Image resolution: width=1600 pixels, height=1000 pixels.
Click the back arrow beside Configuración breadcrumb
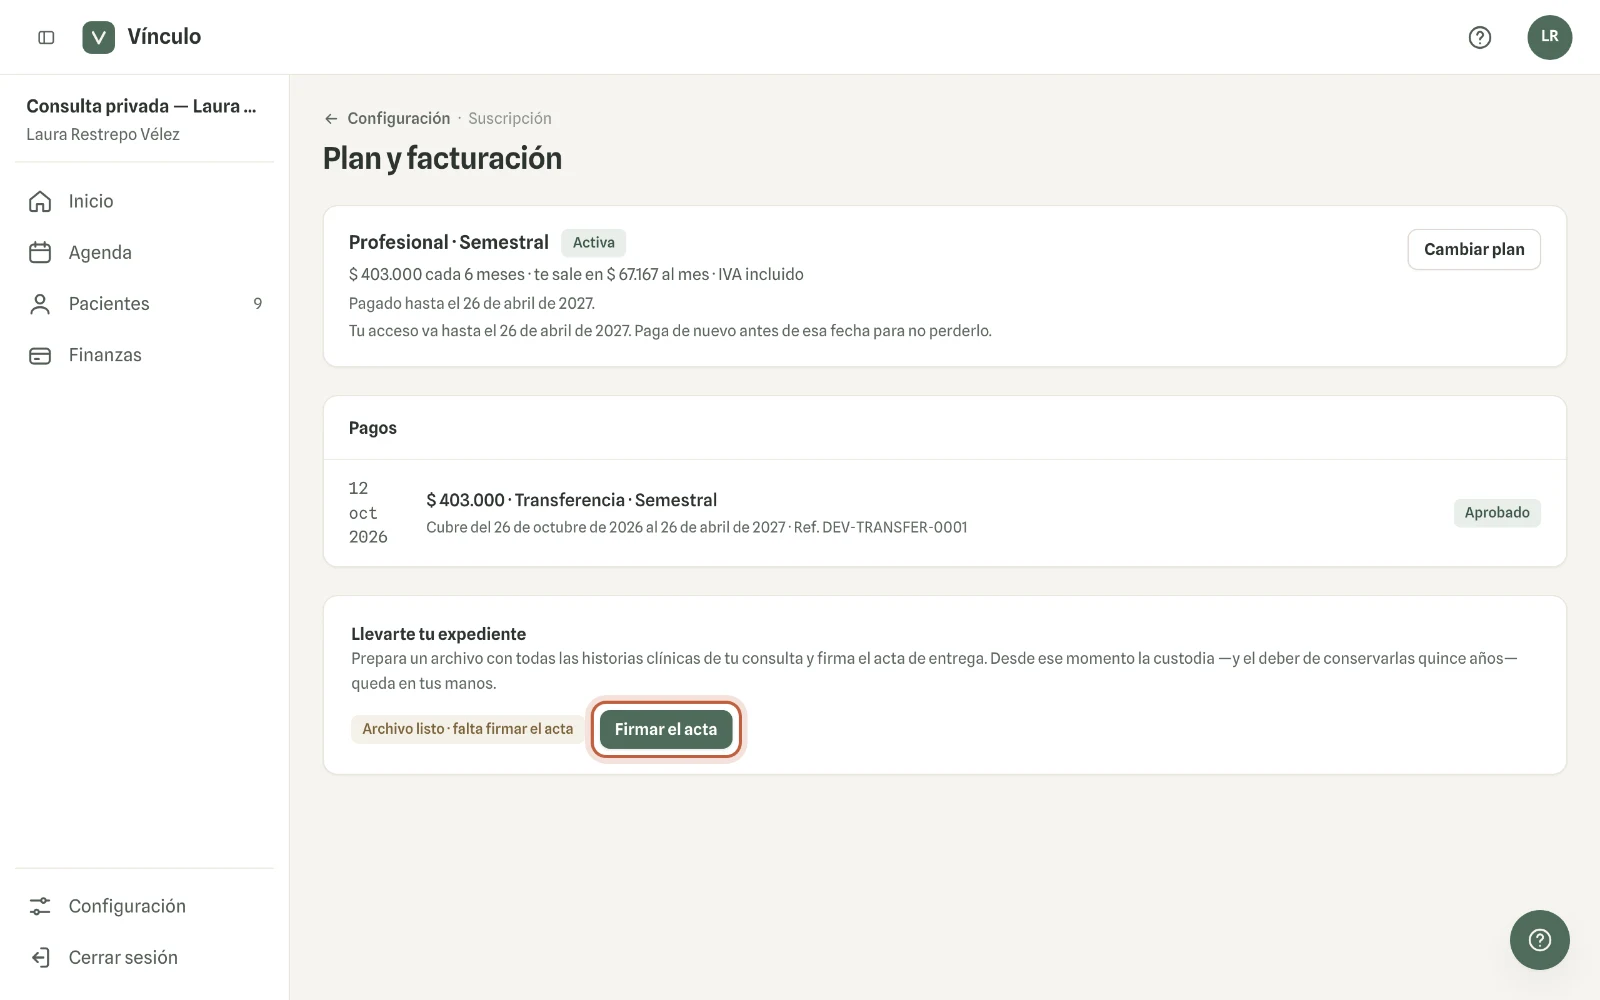pyautogui.click(x=331, y=118)
